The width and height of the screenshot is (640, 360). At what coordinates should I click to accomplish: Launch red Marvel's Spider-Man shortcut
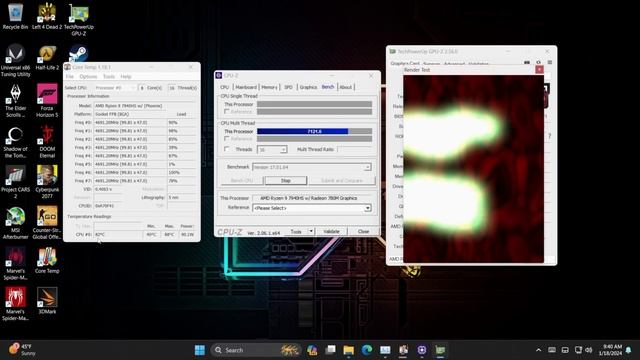16,304
